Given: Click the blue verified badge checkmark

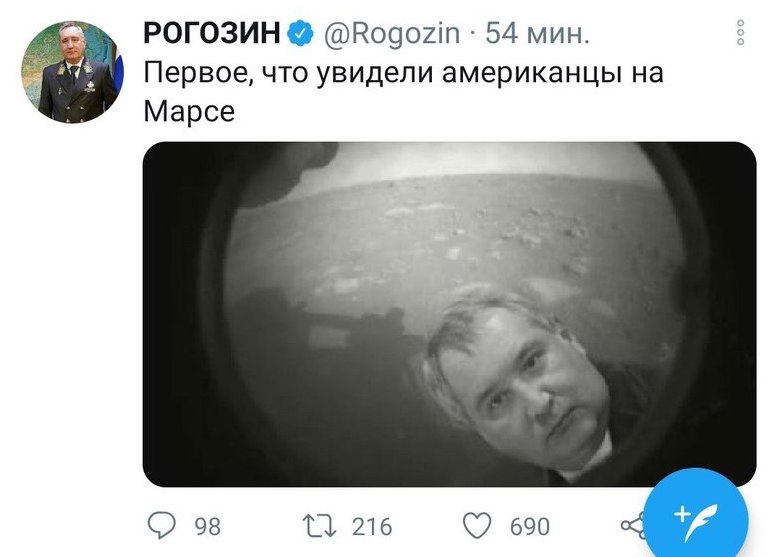Looking at the screenshot, I should (x=301, y=33).
